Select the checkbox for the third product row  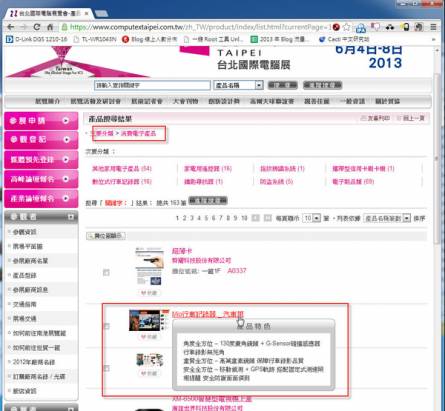[106, 368]
